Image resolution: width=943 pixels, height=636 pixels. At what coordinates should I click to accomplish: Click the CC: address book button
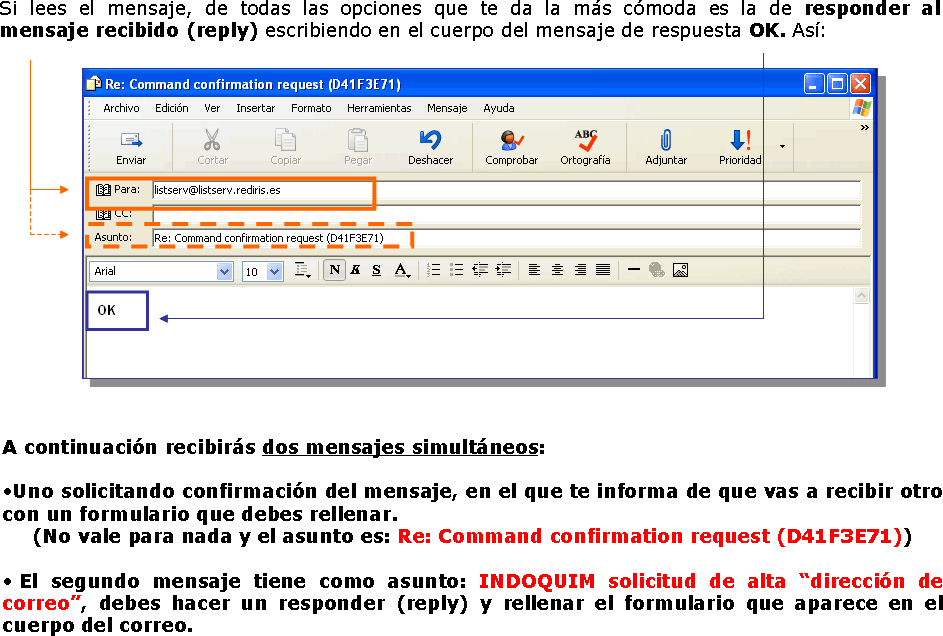(113, 213)
